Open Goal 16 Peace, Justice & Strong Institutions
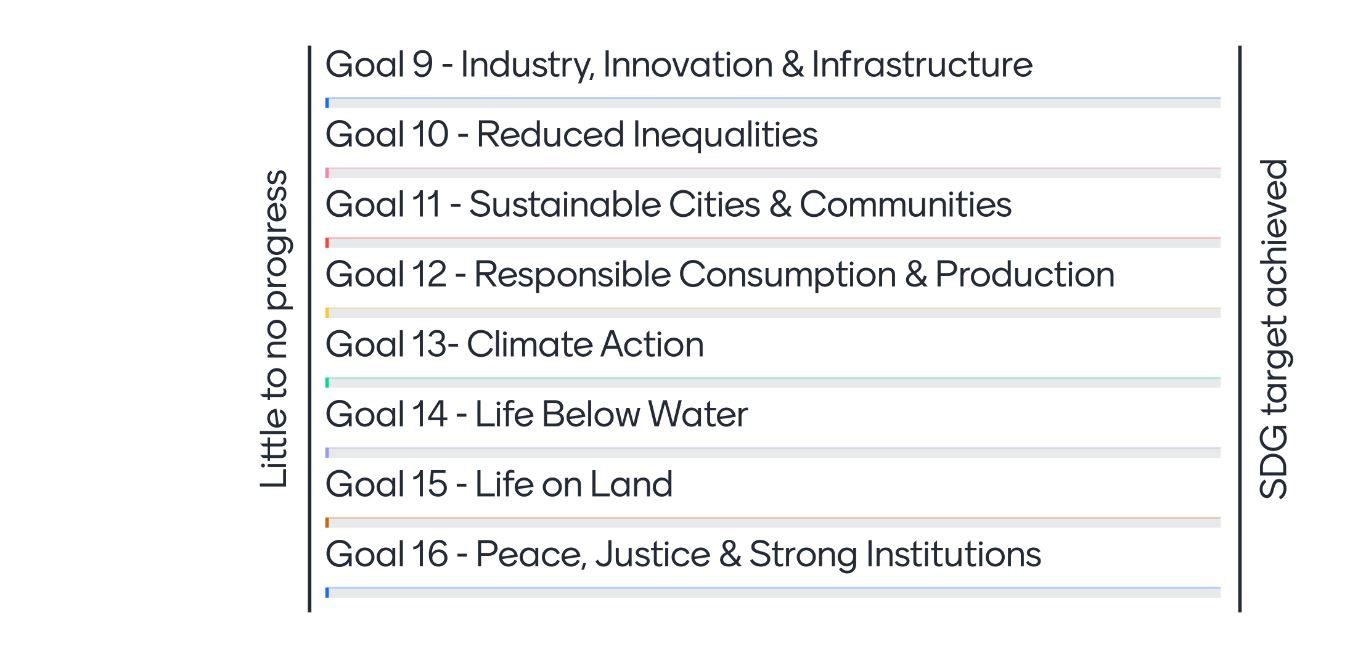 pyautogui.click(x=684, y=555)
